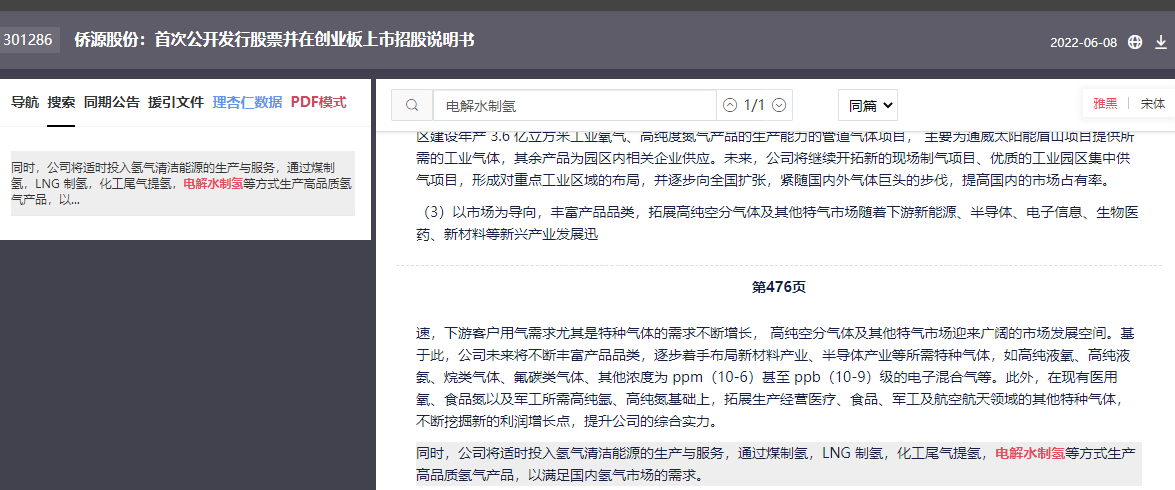Click the magnifier search icon
The width and height of the screenshot is (1175, 490).
click(x=411, y=105)
